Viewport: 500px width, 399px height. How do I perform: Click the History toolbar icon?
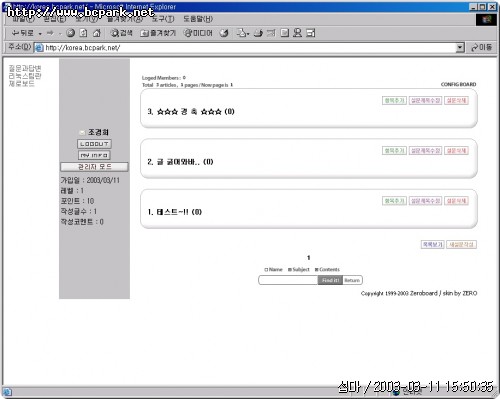[x=224, y=33]
